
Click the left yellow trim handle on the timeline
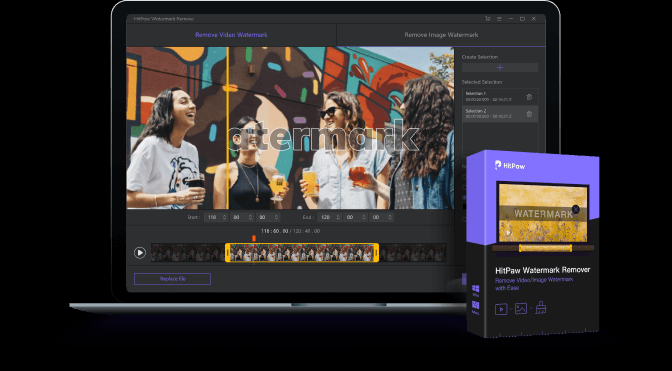click(x=228, y=253)
